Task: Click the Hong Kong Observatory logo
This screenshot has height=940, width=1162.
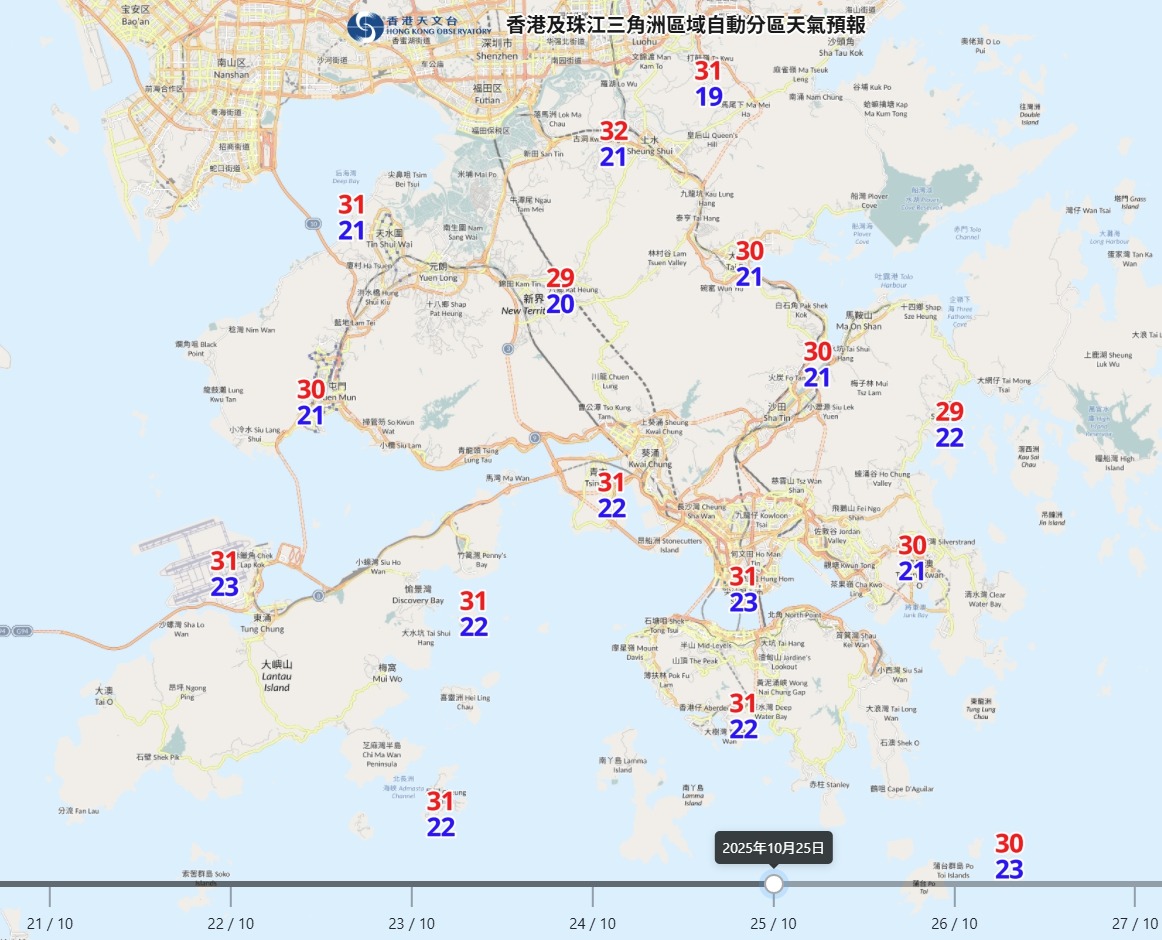Action: 364,27
